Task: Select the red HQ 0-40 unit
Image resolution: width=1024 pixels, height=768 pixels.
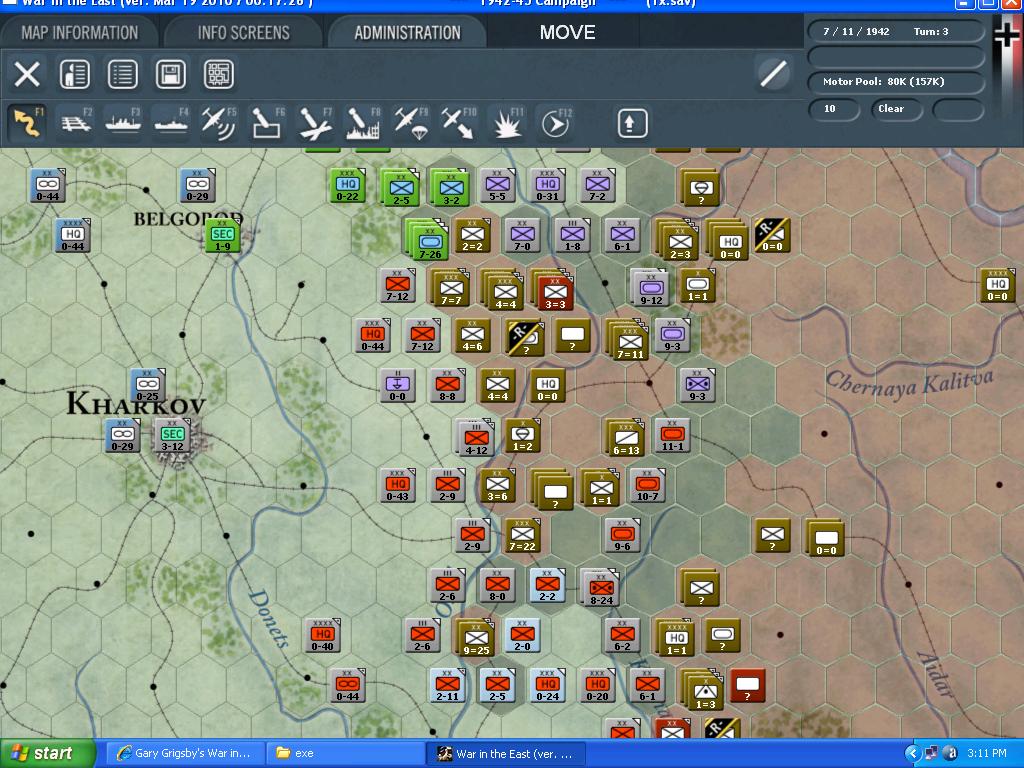Action: point(322,635)
